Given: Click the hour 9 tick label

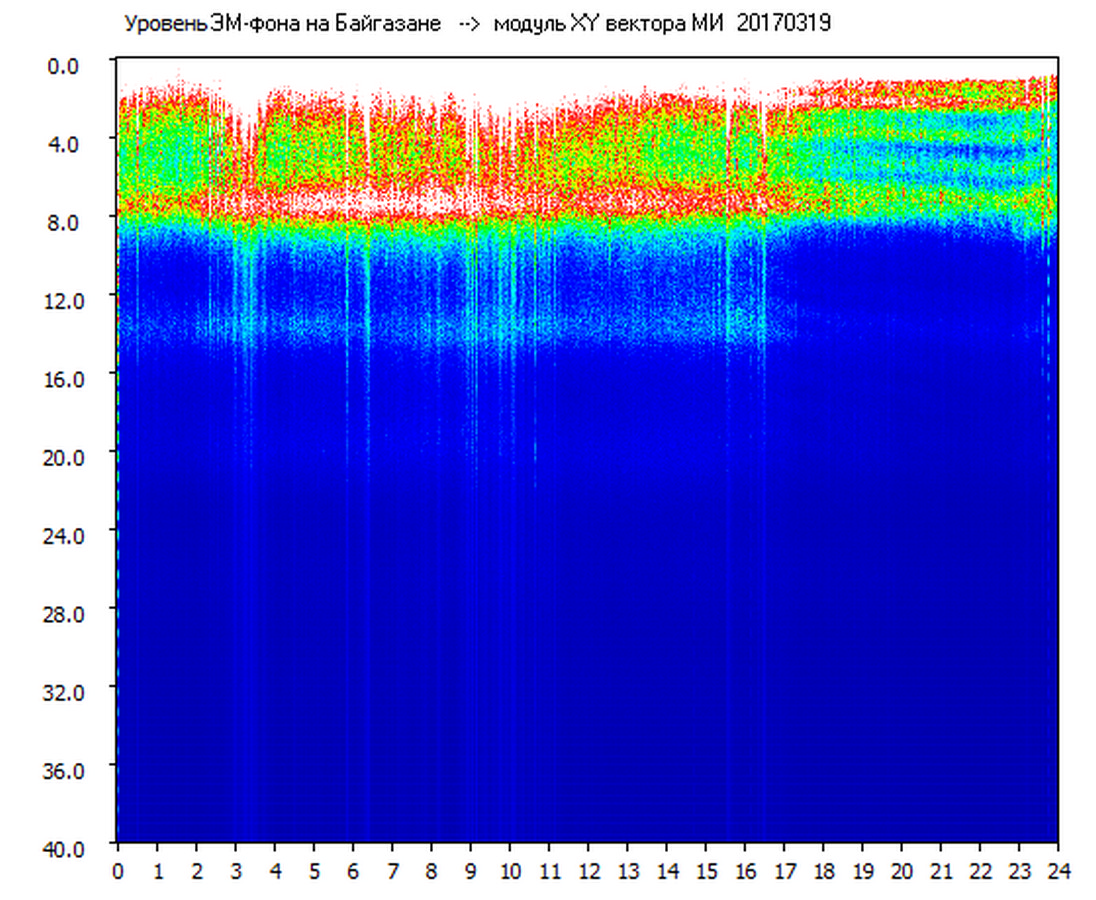Looking at the screenshot, I should (471, 871).
